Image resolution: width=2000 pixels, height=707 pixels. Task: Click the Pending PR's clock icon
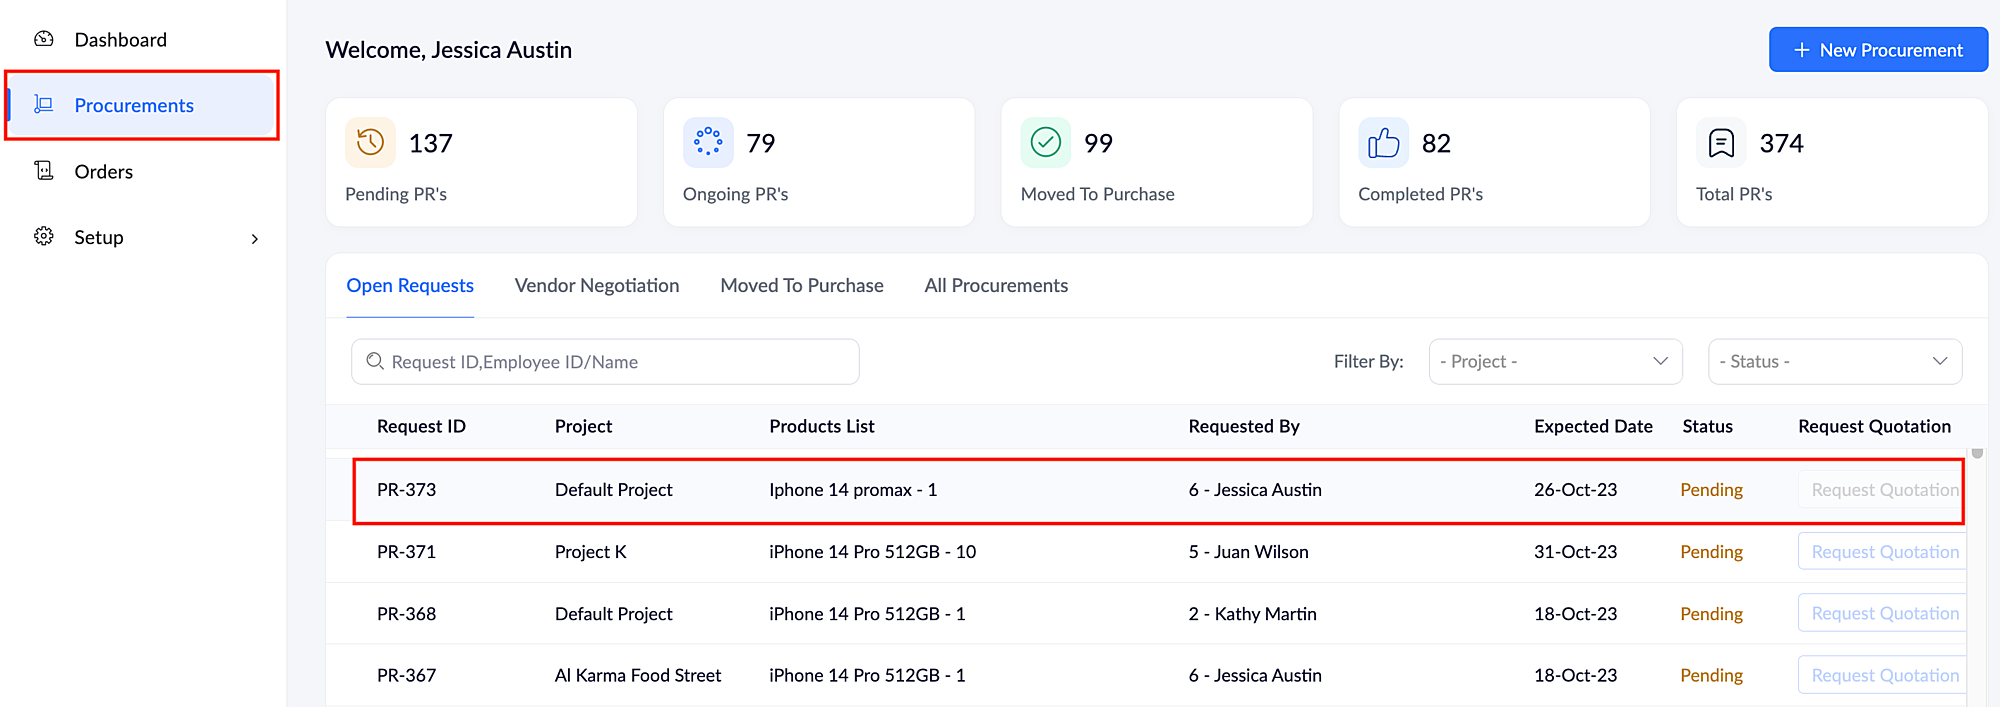pos(370,143)
